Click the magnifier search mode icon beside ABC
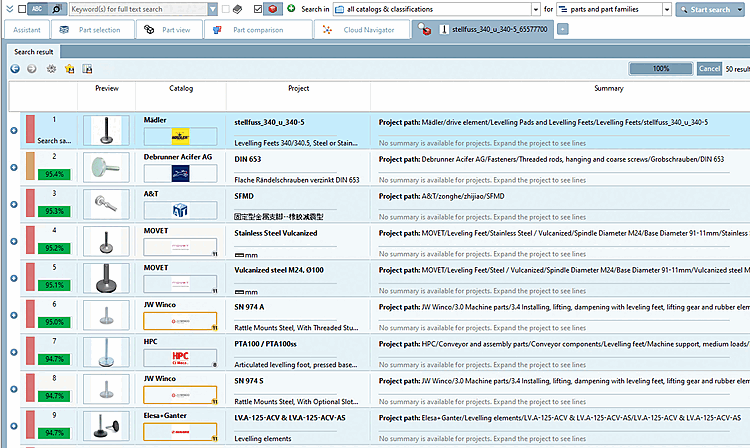The height and width of the screenshot is (448, 750). [56, 9]
